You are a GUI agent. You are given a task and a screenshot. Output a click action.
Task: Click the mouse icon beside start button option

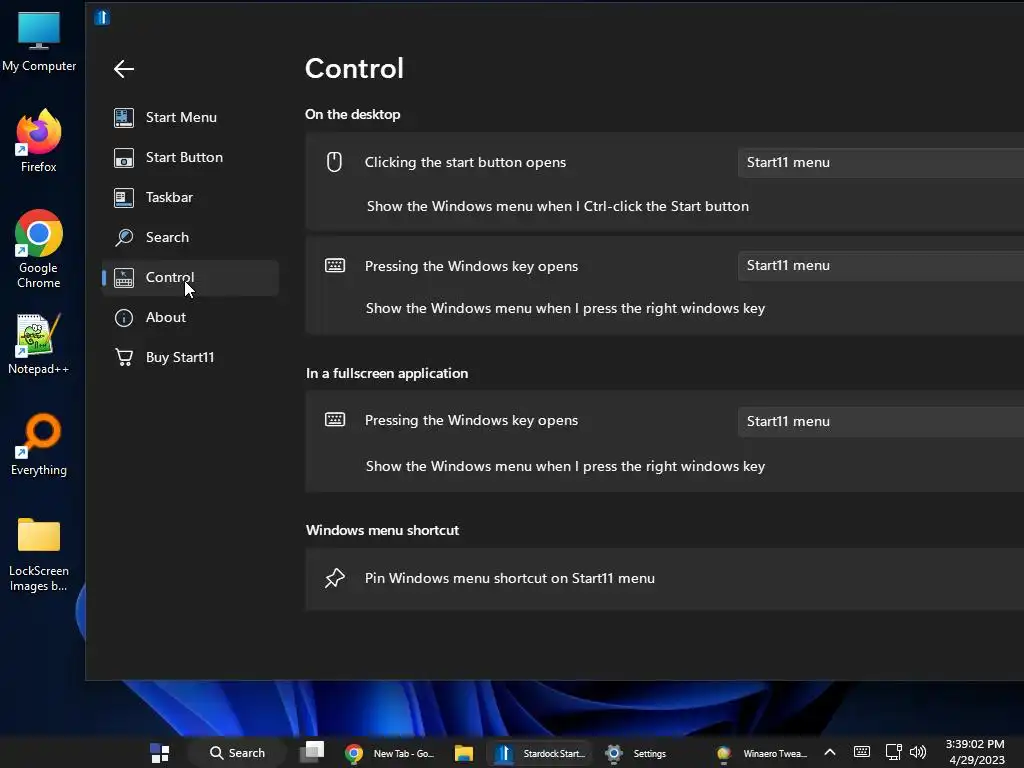334,162
